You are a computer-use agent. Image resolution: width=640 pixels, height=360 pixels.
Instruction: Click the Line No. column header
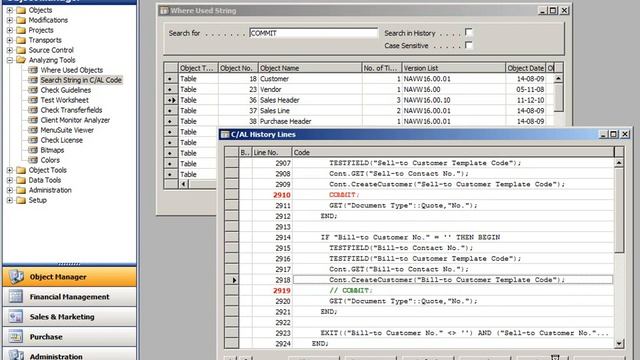(x=272, y=152)
